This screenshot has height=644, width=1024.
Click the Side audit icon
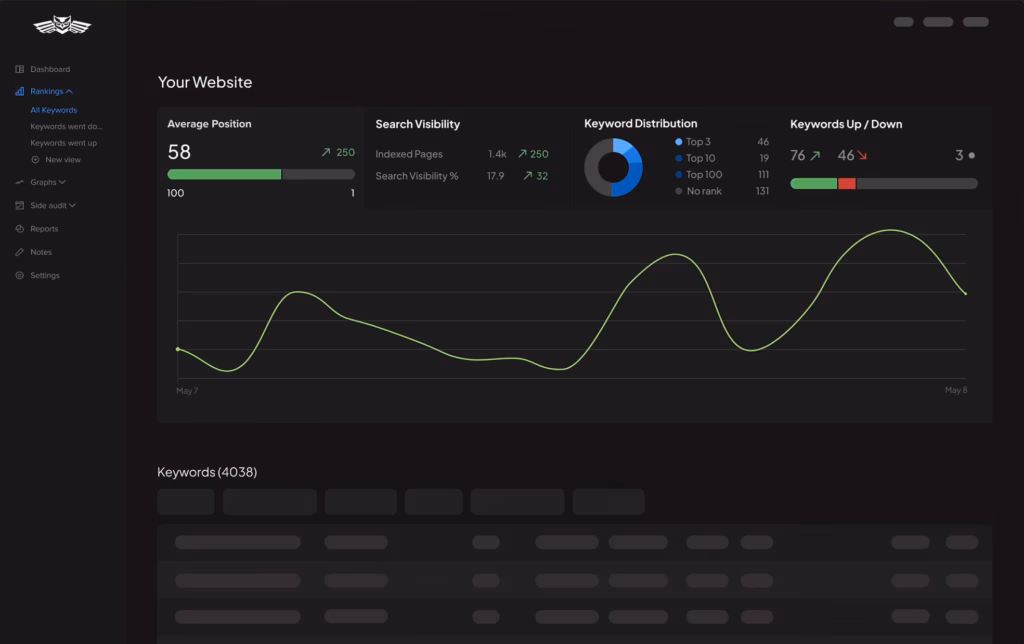(20, 205)
